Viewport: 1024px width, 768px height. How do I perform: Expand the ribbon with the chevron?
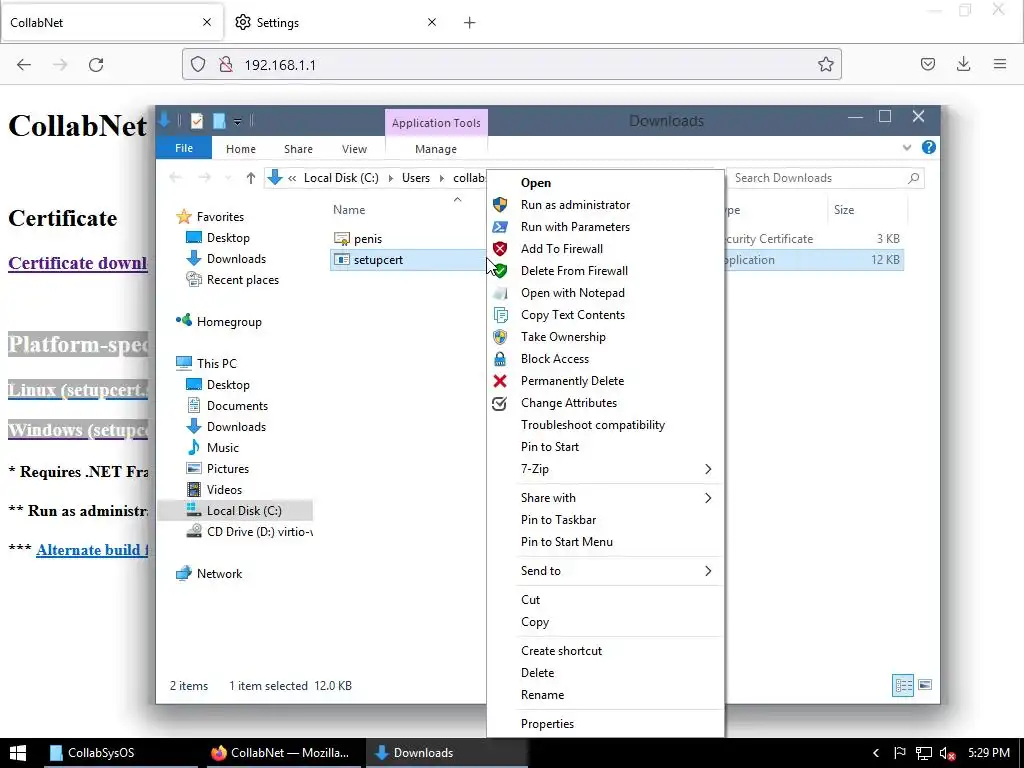click(x=906, y=148)
